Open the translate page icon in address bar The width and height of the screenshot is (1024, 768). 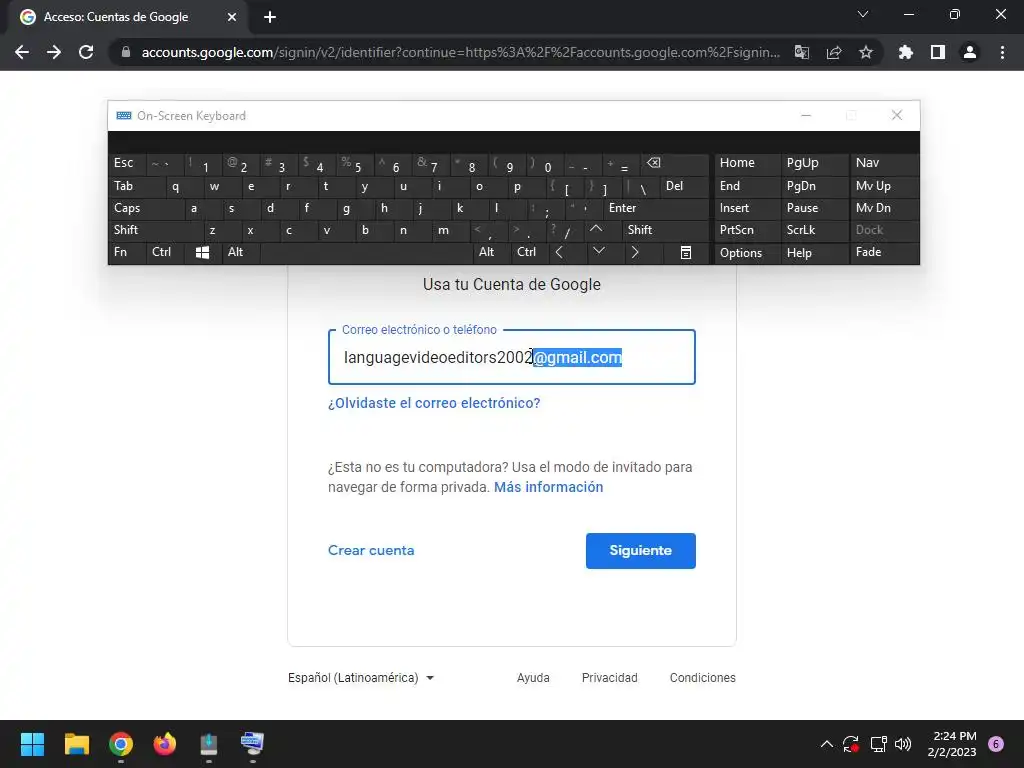(x=801, y=52)
